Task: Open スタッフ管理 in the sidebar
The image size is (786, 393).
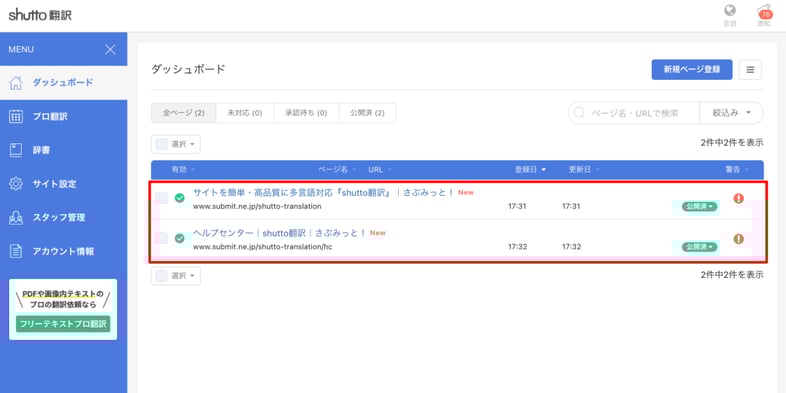Action: (x=64, y=218)
